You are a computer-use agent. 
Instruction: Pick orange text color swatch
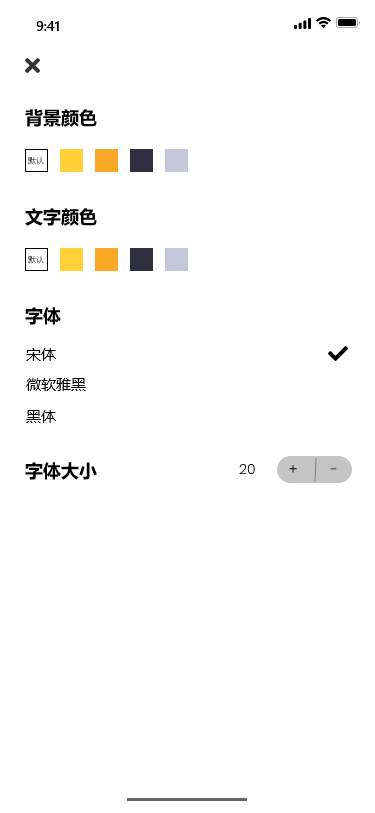click(106, 259)
